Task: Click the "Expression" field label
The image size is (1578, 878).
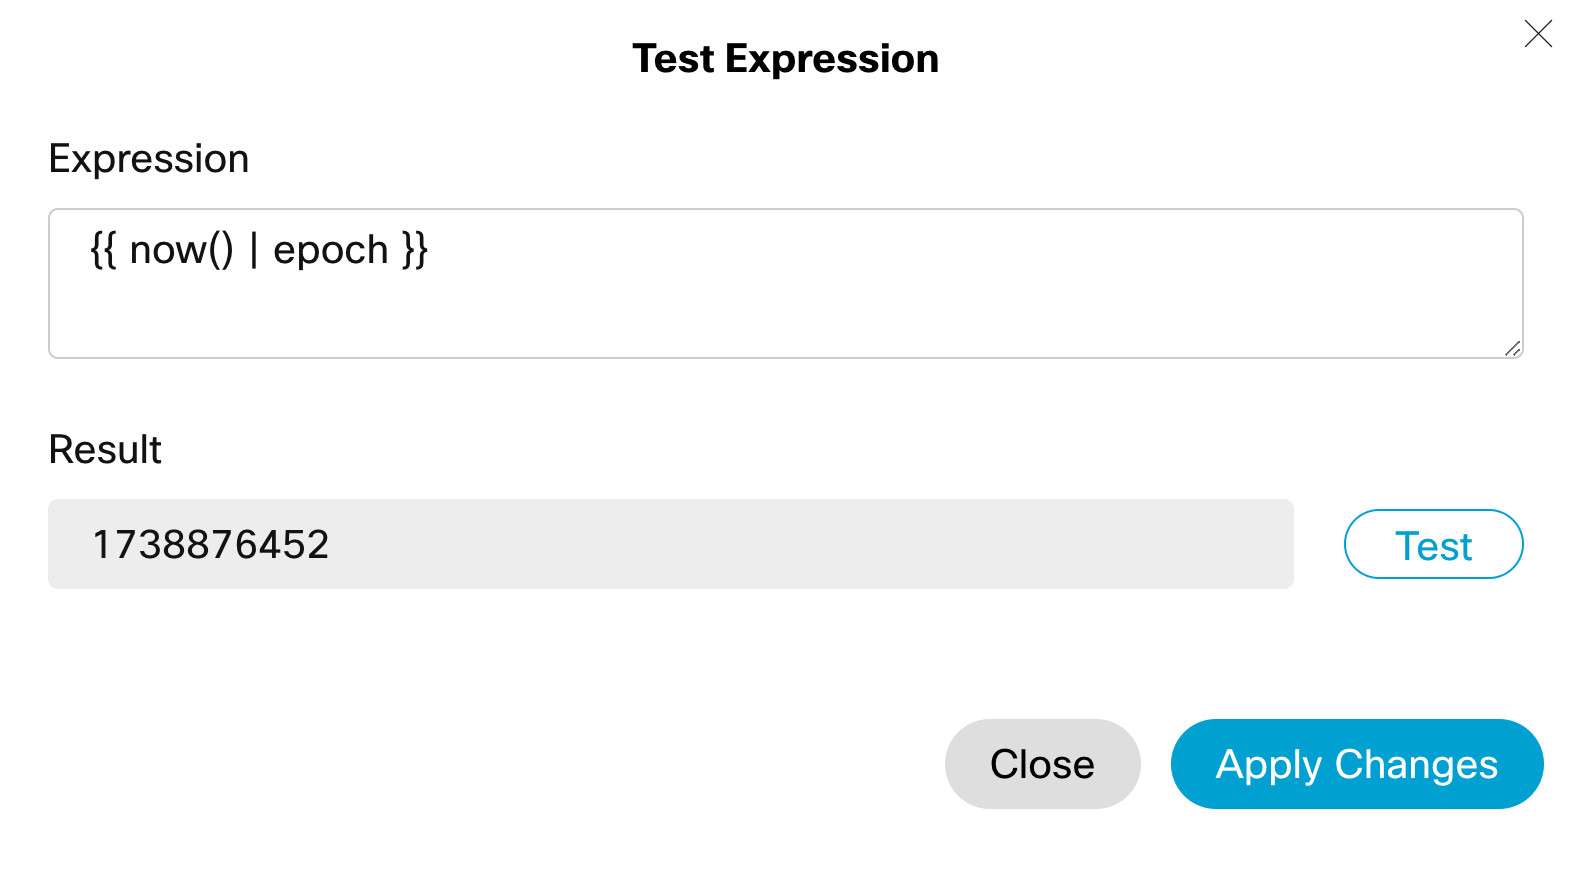Action: pyautogui.click(x=149, y=159)
